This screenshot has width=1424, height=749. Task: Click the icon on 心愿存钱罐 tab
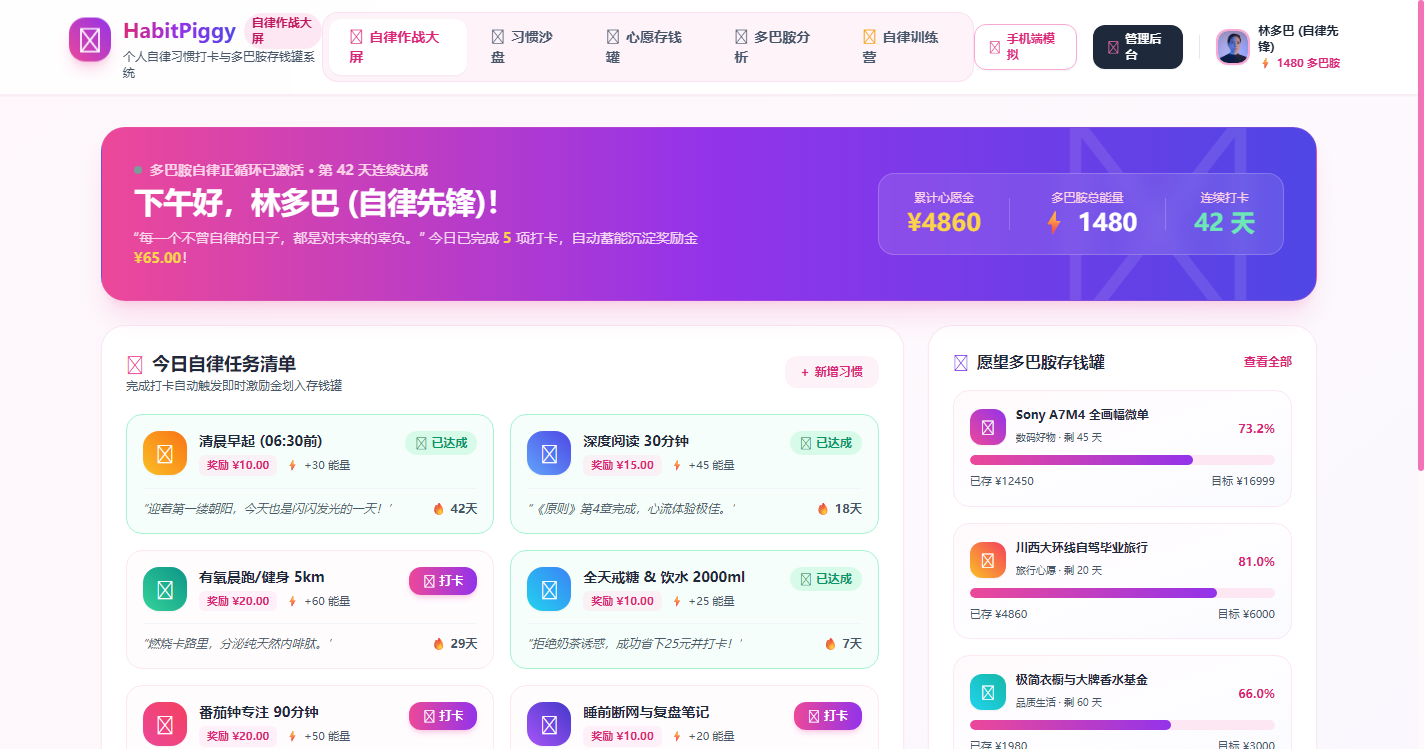pos(613,37)
